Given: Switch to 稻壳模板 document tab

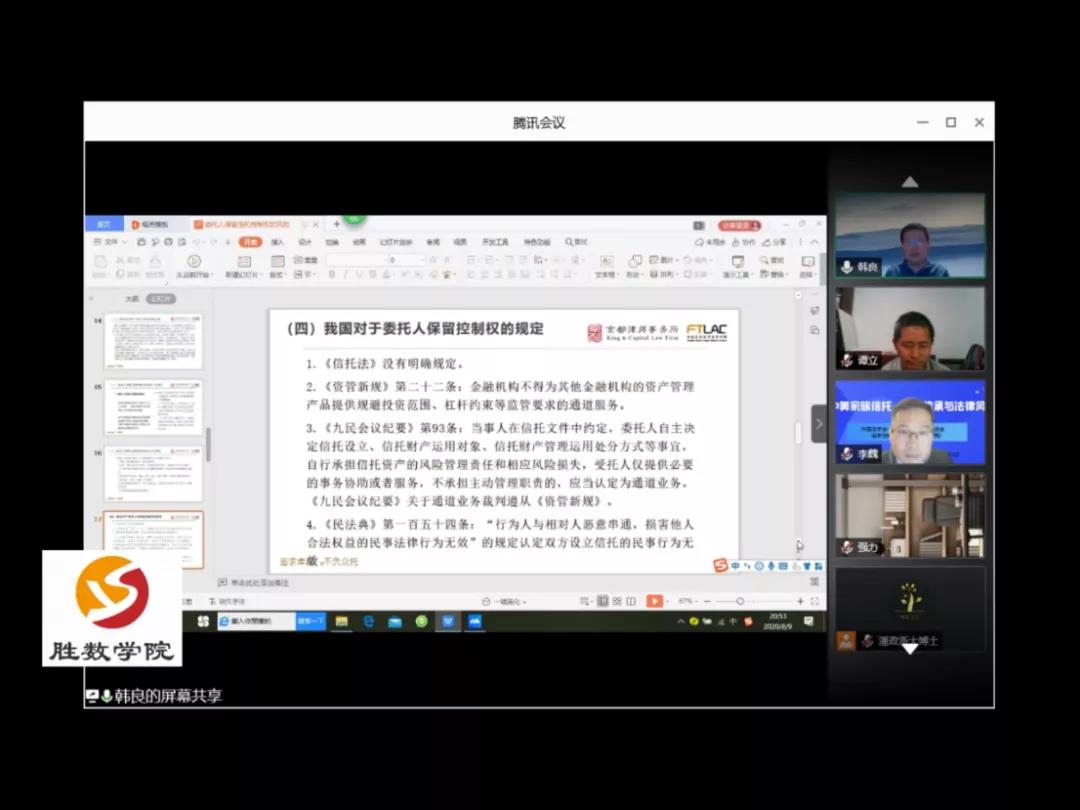Looking at the screenshot, I should tap(154, 225).
